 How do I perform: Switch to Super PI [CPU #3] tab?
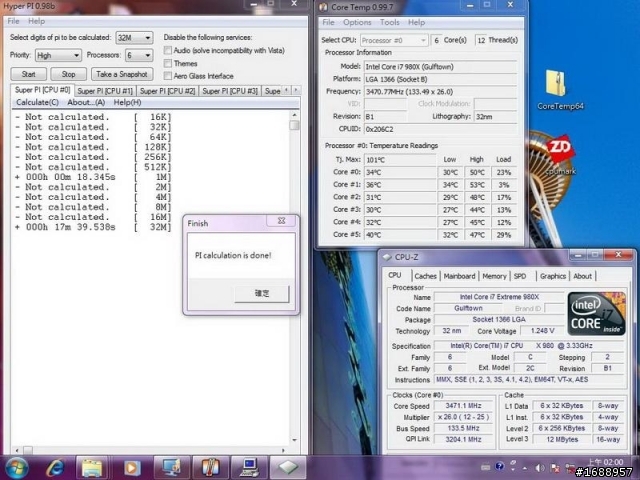[x=230, y=91]
